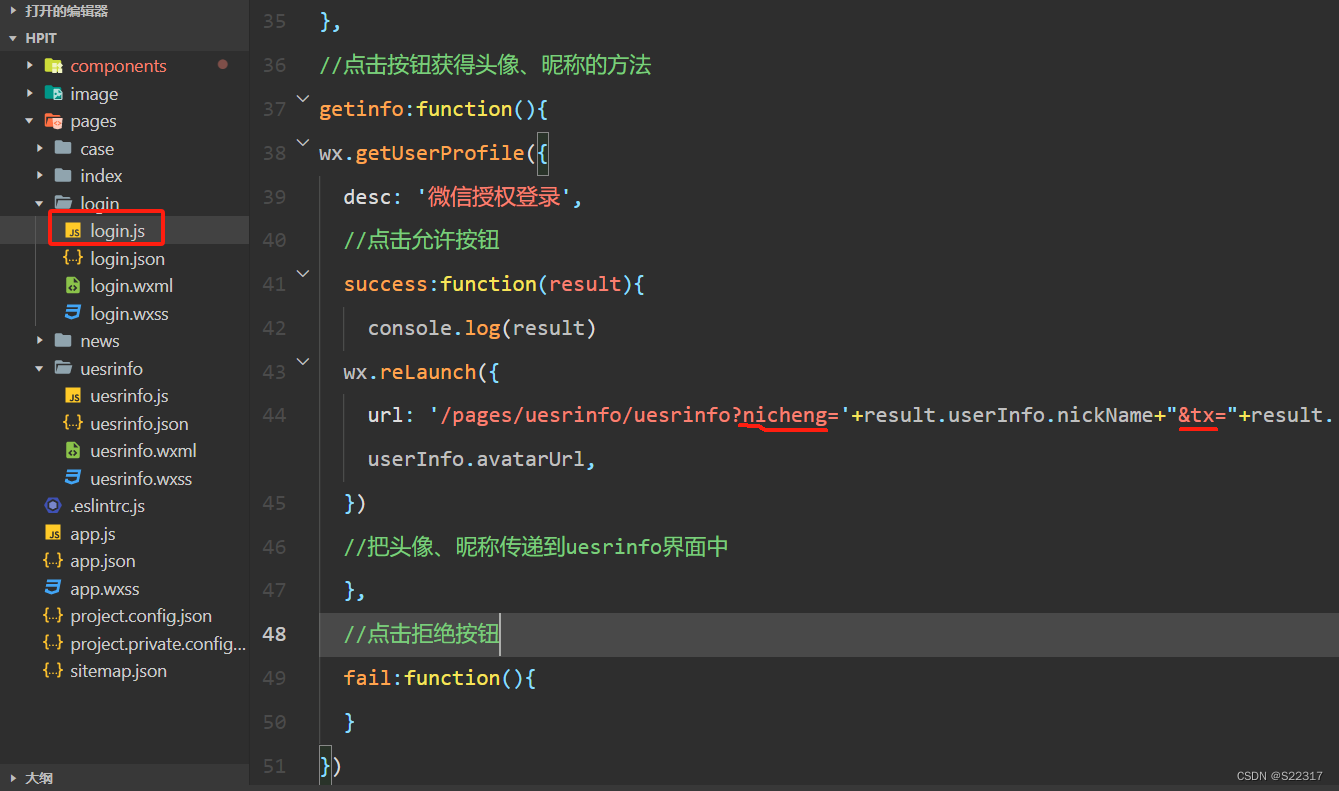Click the braces icon of project.private.config file

pos(53,643)
